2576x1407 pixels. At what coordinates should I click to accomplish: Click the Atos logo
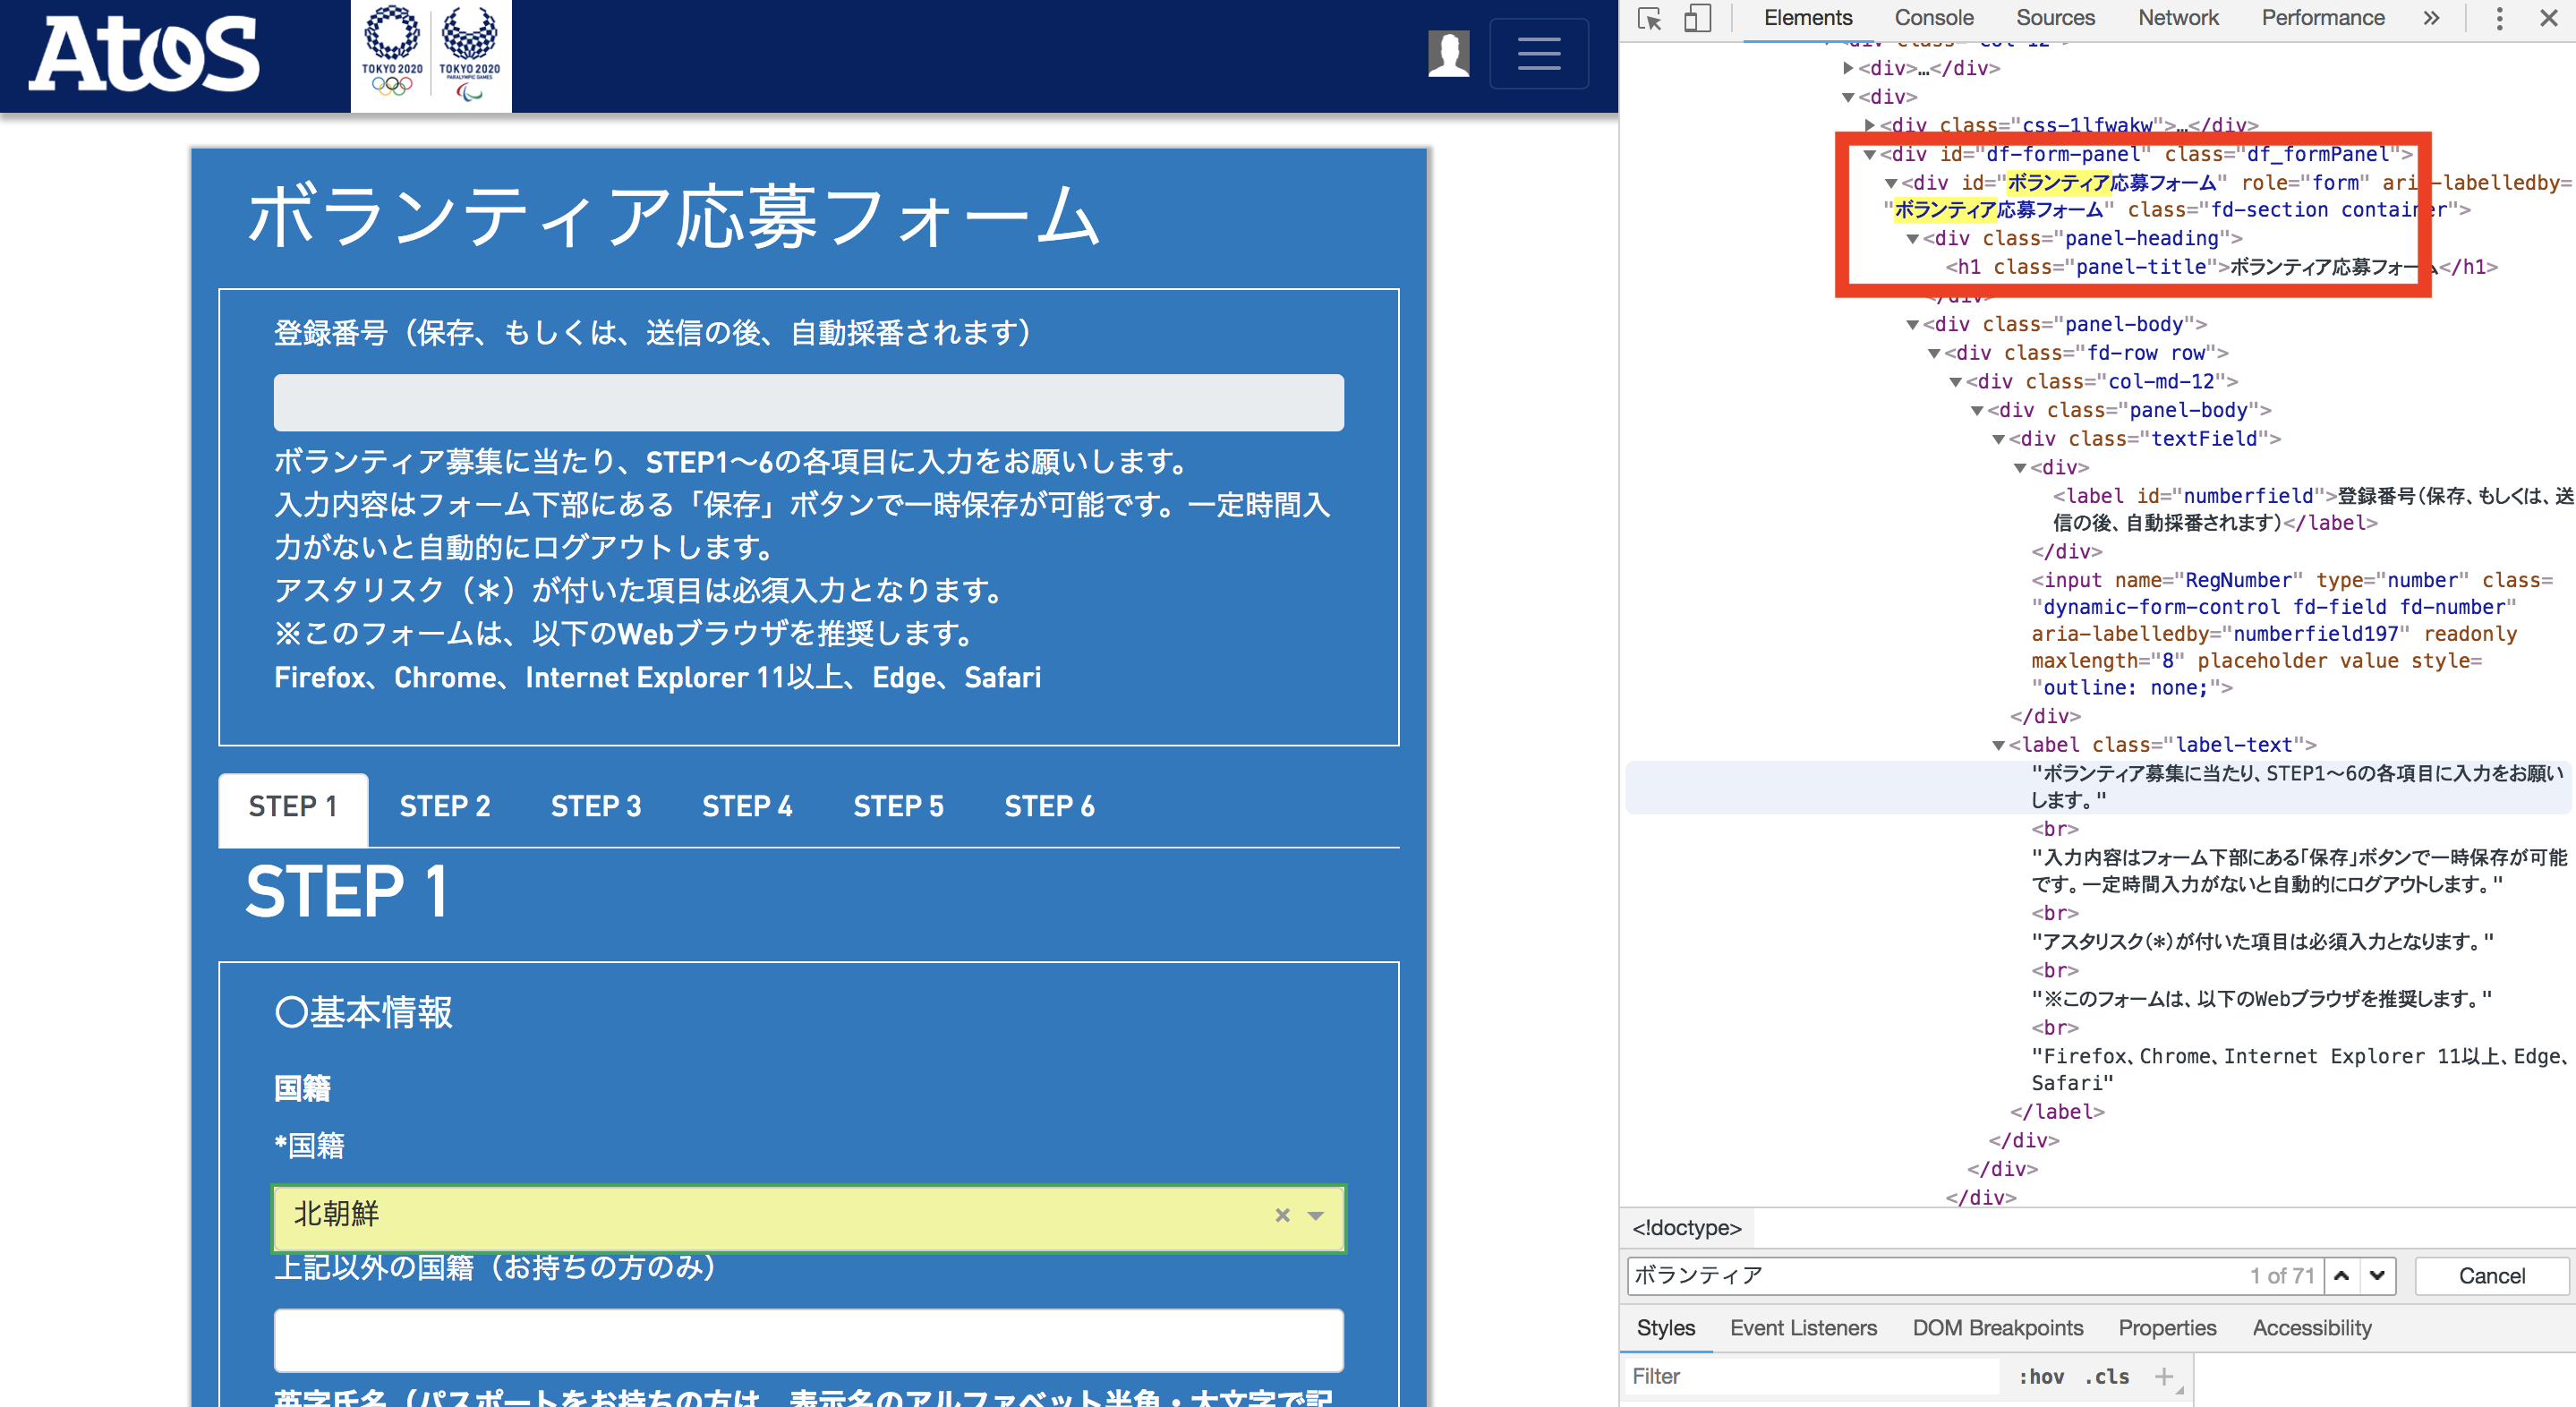(144, 54)
